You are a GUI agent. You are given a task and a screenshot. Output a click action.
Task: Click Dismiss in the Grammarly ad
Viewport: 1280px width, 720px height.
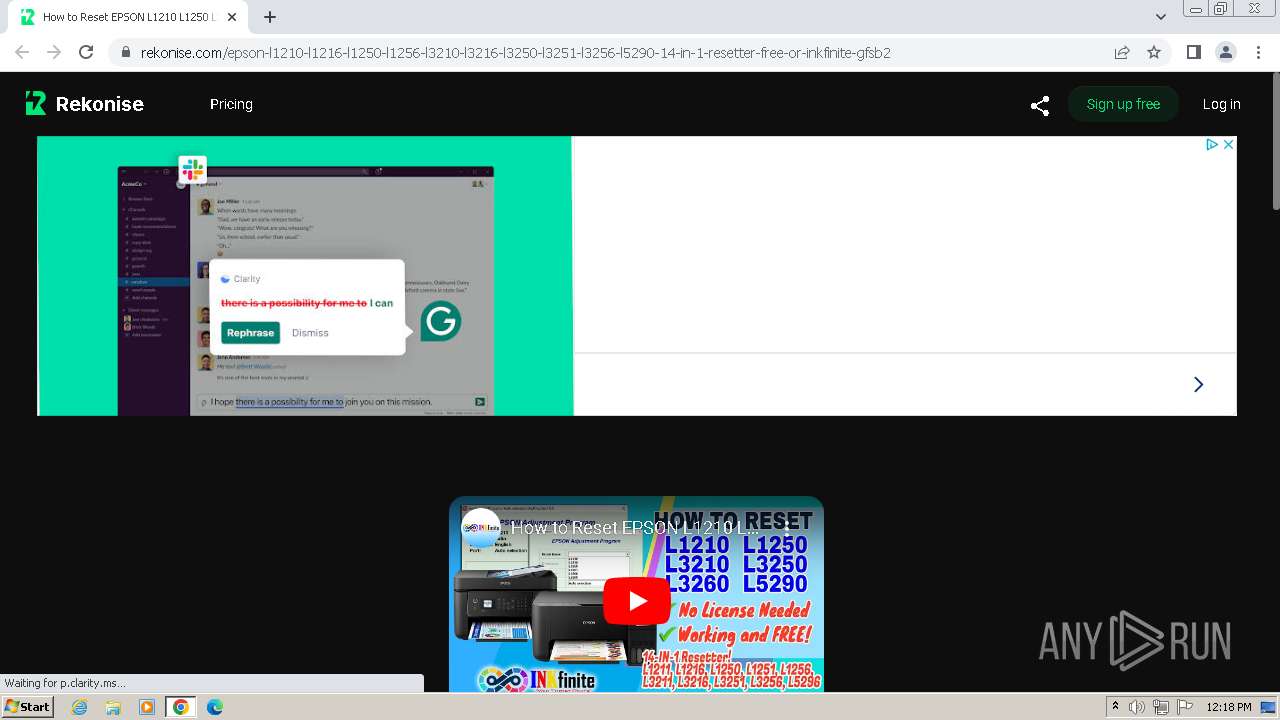pos(310,333)
